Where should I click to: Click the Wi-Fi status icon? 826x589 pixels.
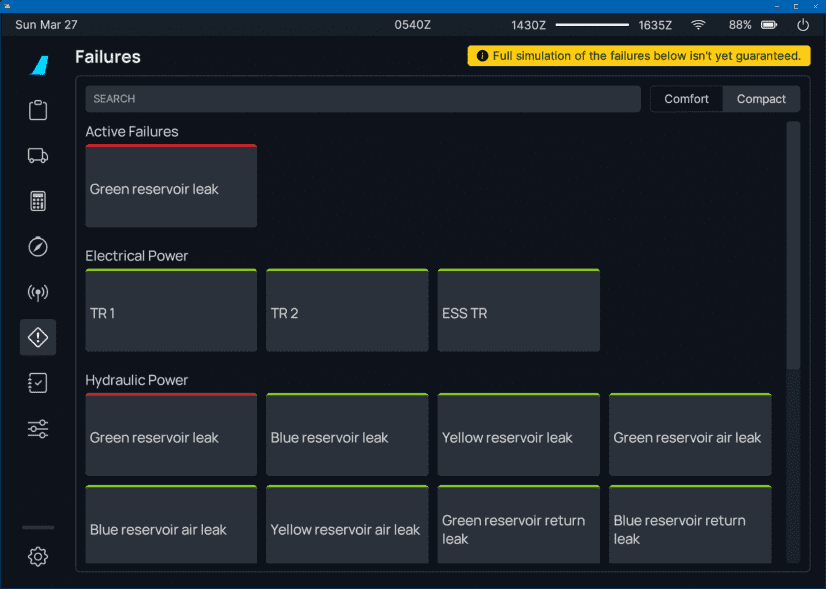[x=698, y=25]
